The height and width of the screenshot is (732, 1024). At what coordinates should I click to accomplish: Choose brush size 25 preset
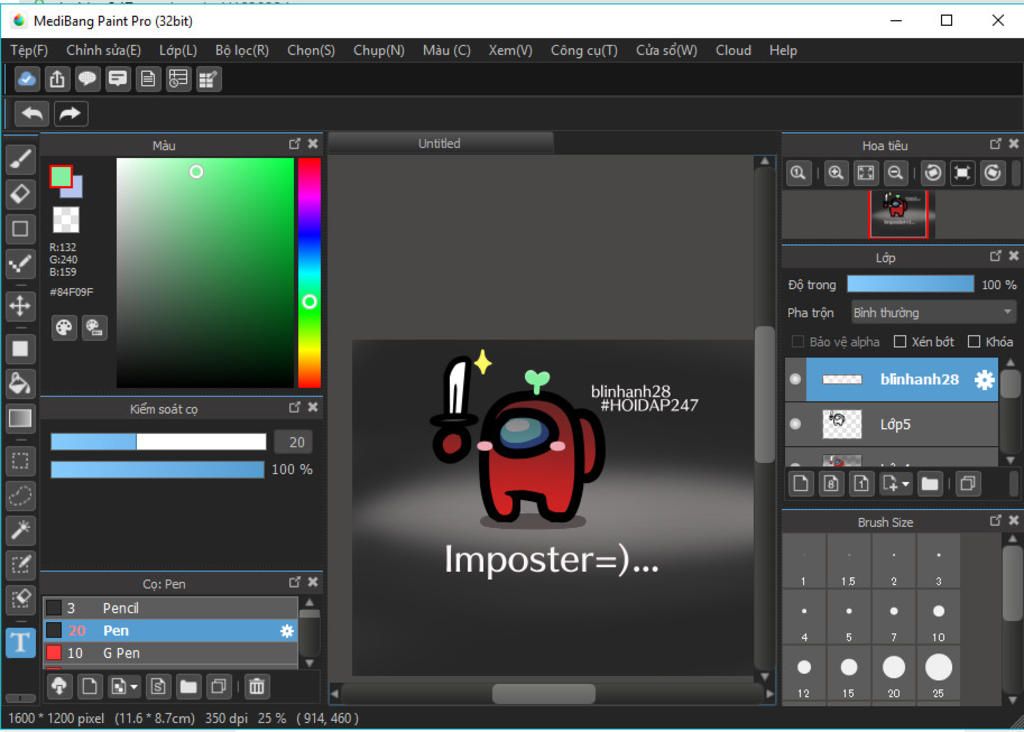tap(938, 675)
